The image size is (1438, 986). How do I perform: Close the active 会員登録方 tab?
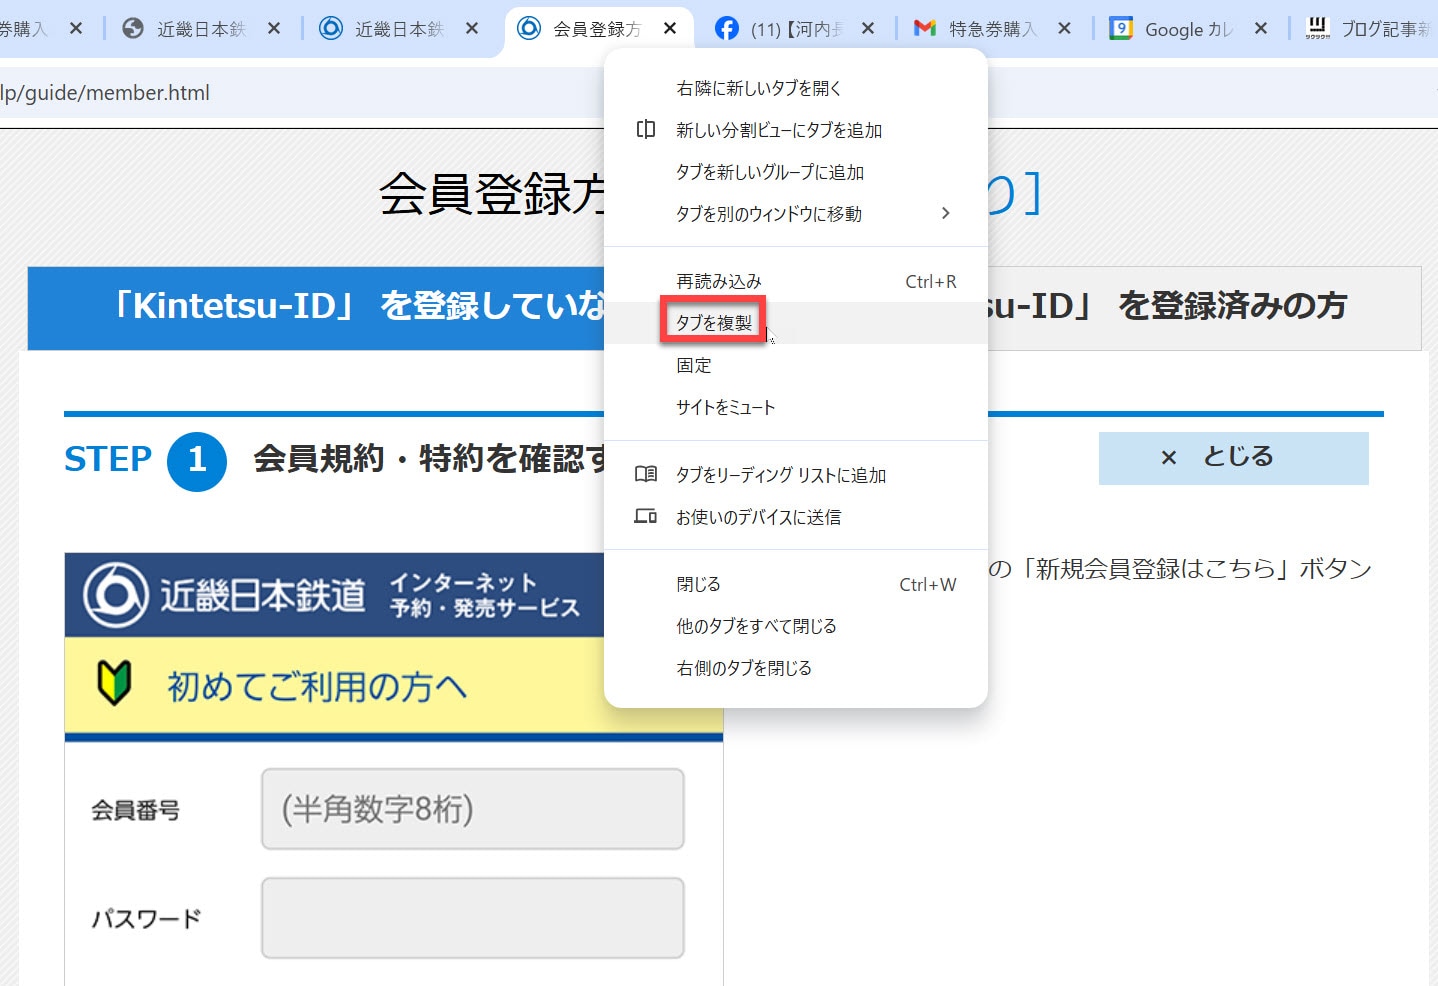(x=670, y=29)
